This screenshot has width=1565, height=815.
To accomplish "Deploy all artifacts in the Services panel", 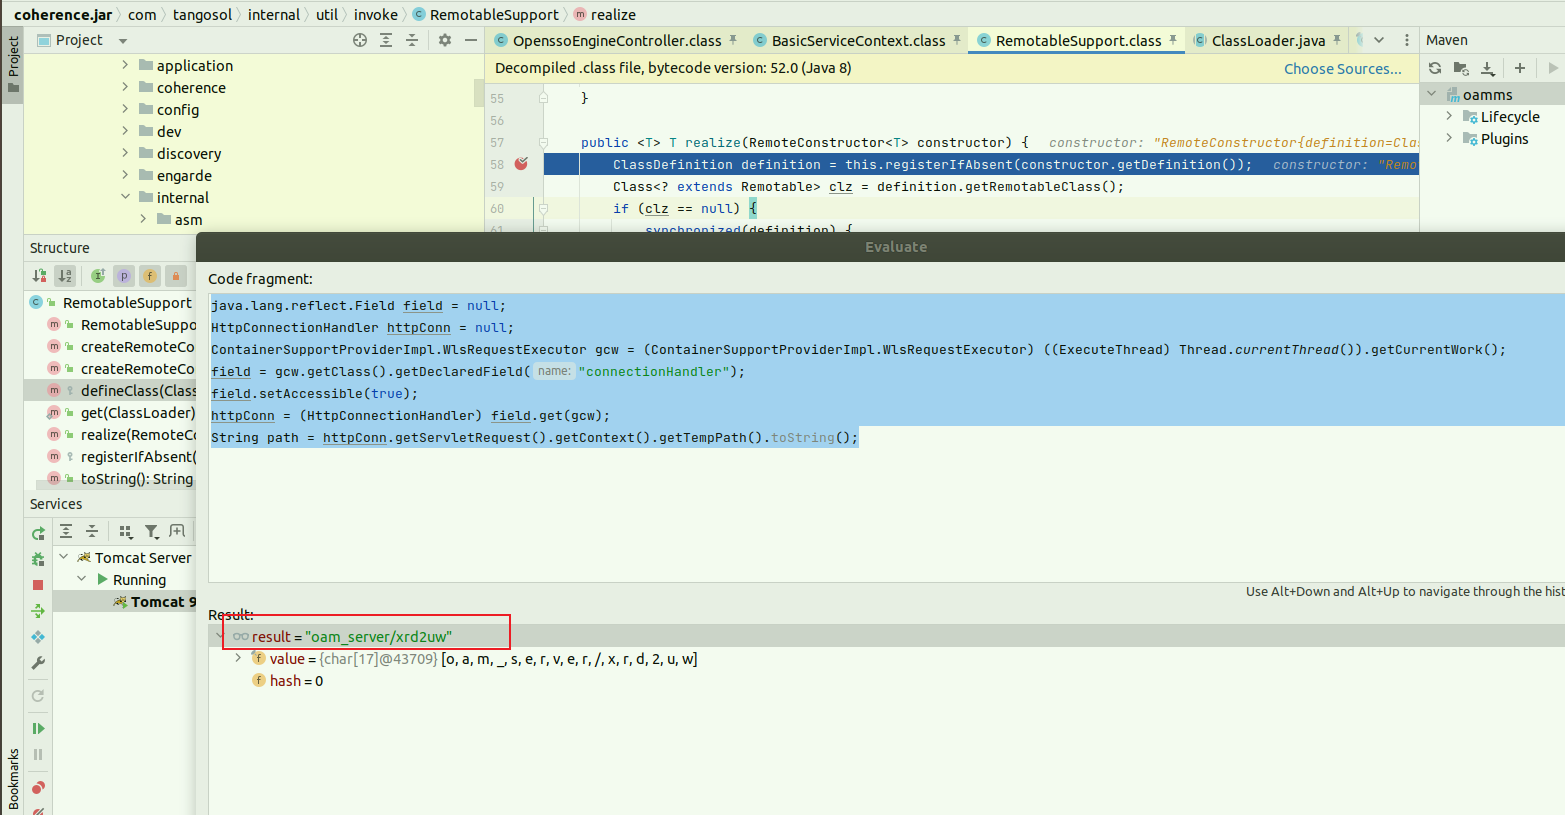I will click(x=38, y=637).
